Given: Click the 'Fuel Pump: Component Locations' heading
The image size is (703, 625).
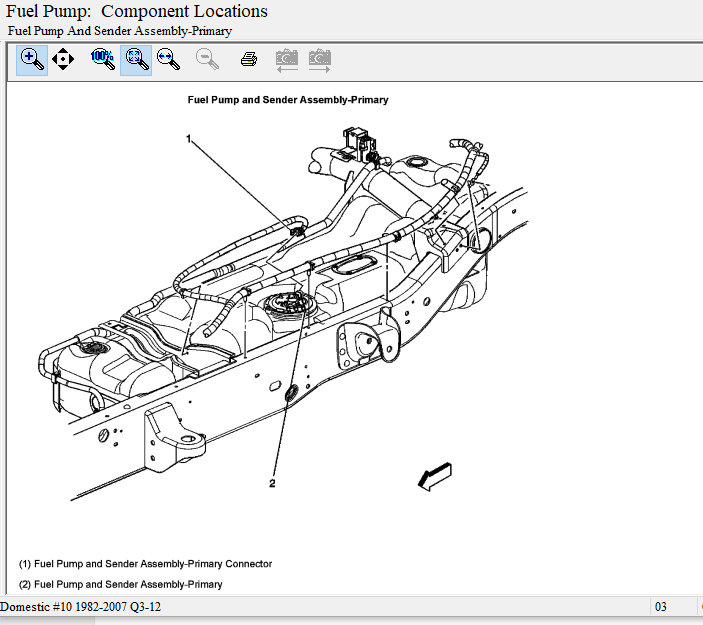Looking at the screenshot, I should pos(137,11).
